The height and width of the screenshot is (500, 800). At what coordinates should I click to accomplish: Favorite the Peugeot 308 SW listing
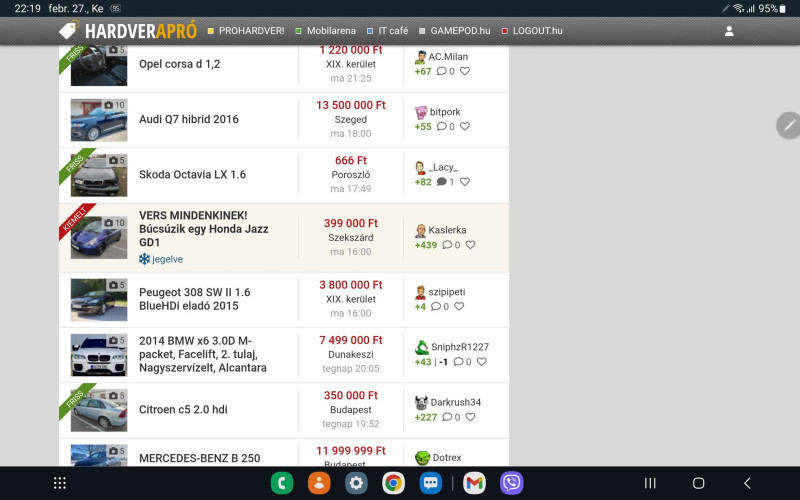[x=459, y=306]
